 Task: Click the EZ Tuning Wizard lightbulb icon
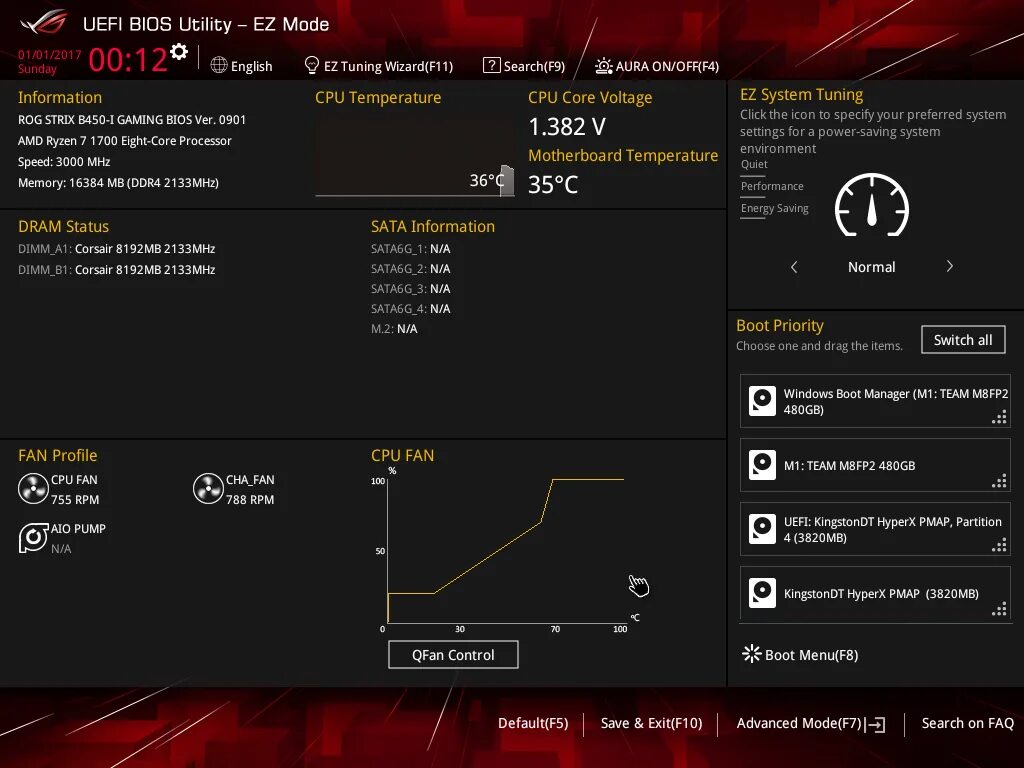[312, 65]
